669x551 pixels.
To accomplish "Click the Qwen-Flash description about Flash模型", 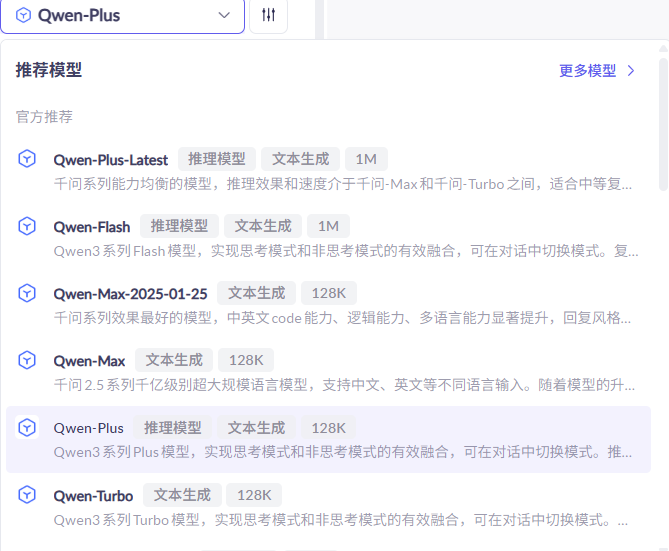I will [x=346, y=251].
